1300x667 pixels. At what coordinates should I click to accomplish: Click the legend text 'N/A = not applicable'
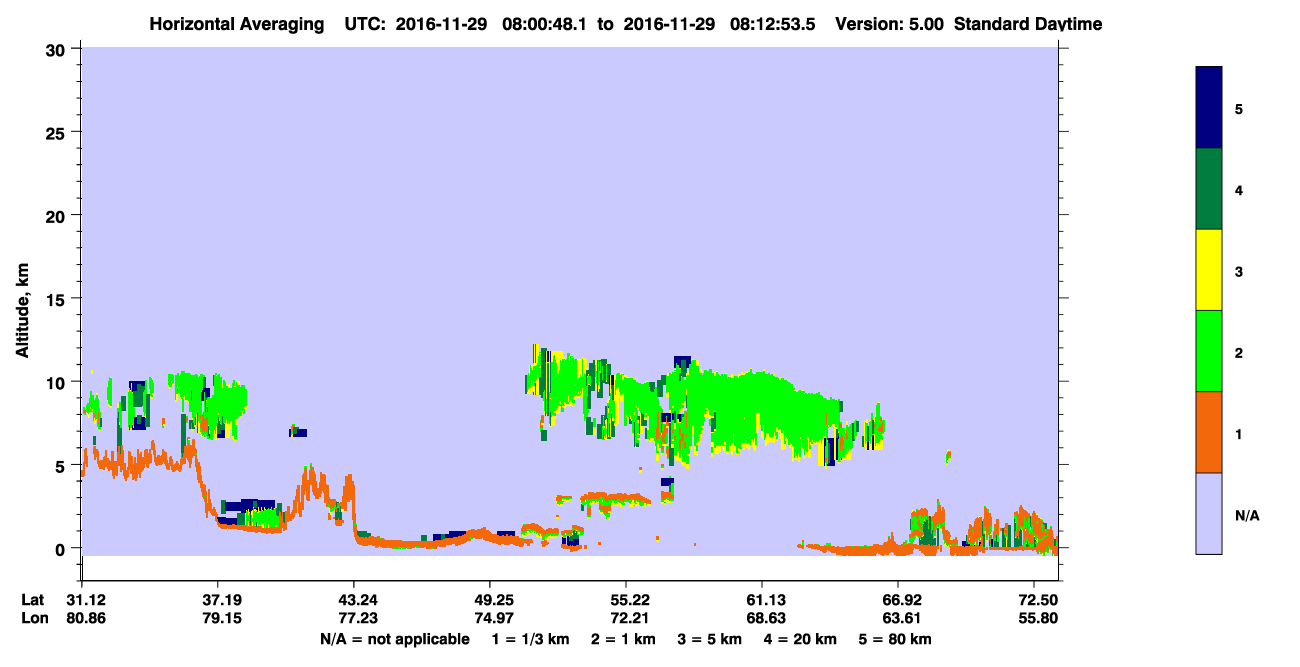click(394, 639)
